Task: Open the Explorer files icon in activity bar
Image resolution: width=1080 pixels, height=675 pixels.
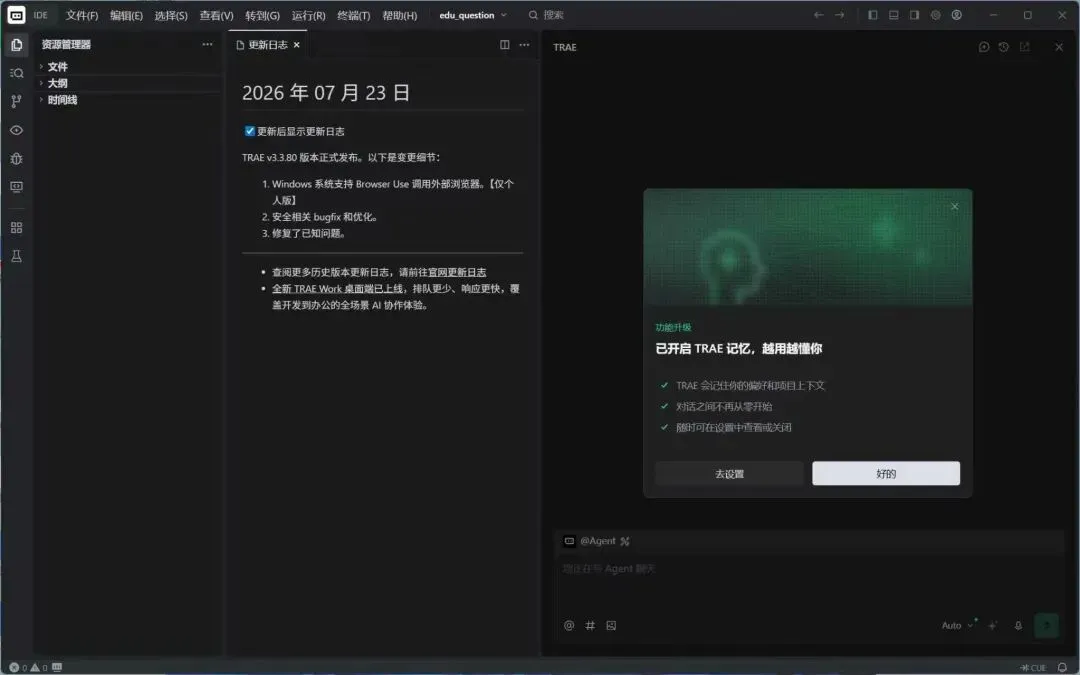Action: click(17, 45)
